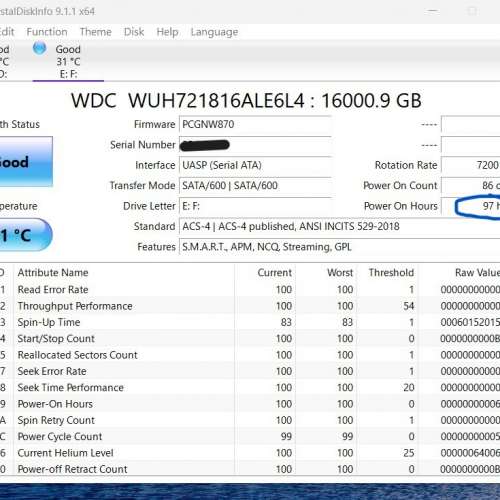This screenshot has width=500, height=500.
Task: Click the Spin-Up Time raw value 0060152015
Action: pyautogui.click(x=470, y=322)
